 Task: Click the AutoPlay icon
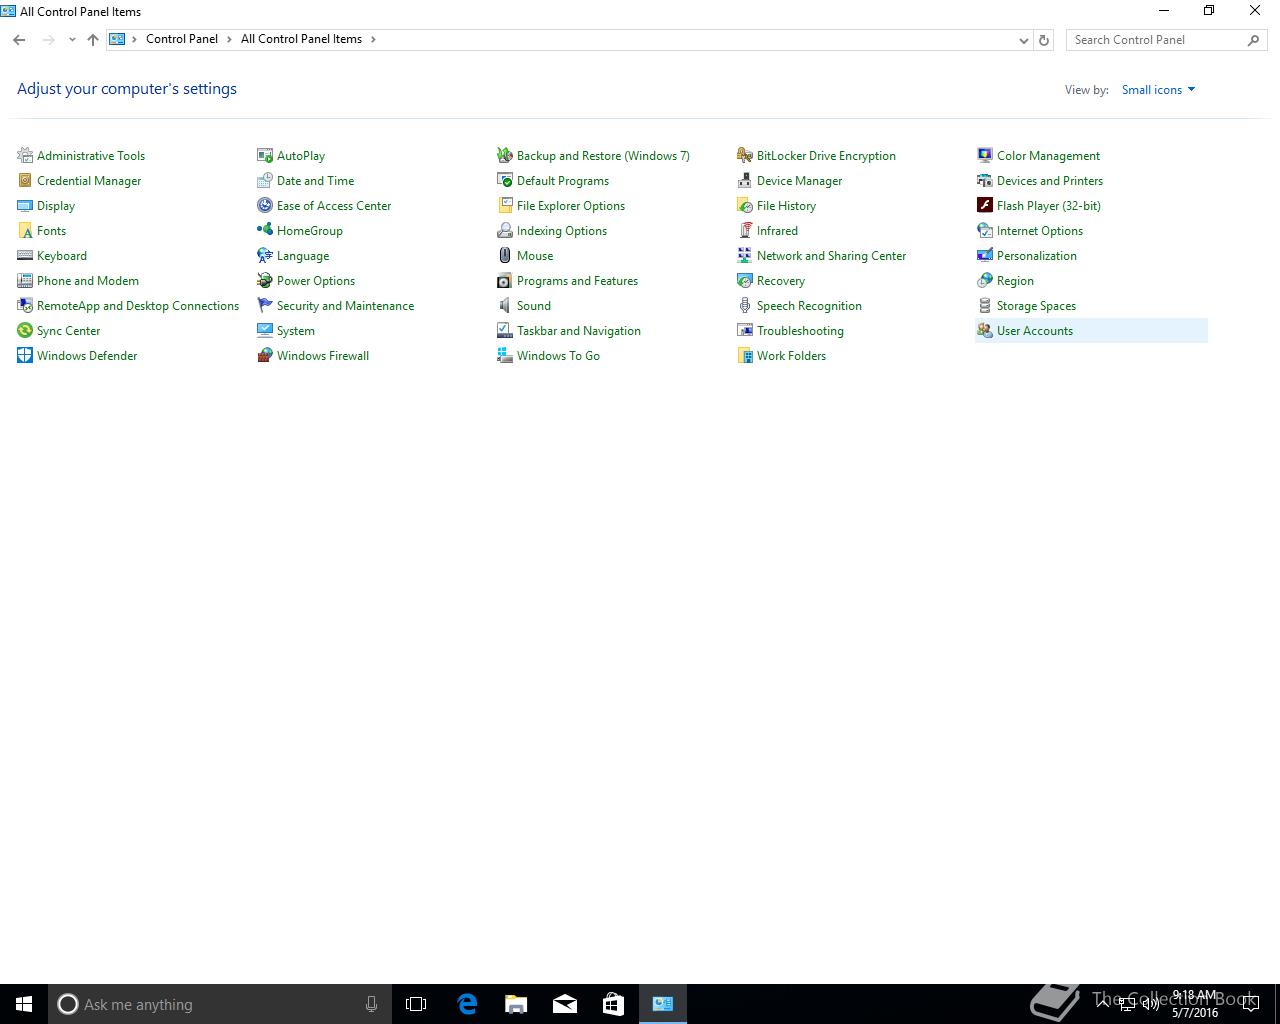click(x=265, y=155)
